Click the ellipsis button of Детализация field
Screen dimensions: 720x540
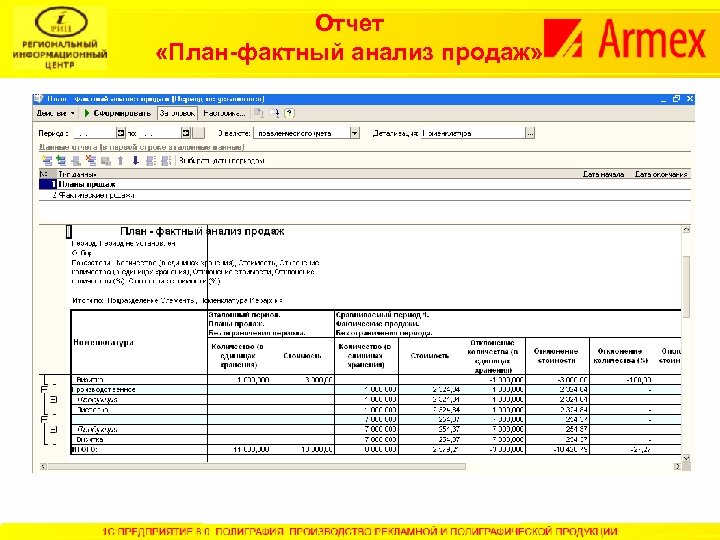click(x=530, y=133)
